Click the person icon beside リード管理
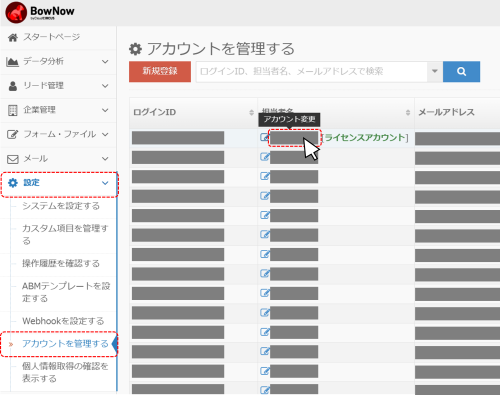The width and height of the screenshot is (500, 395). pos(13,86)
